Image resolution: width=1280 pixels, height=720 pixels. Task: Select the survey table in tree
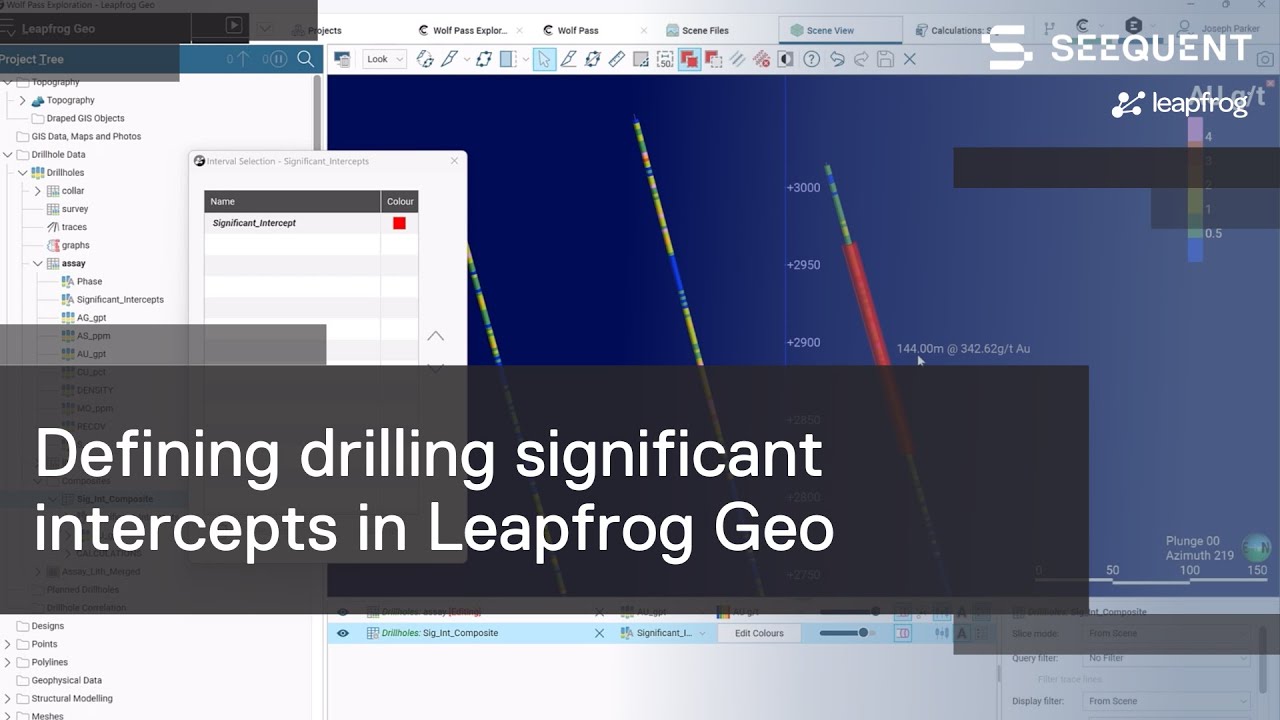tap(75, 209)
